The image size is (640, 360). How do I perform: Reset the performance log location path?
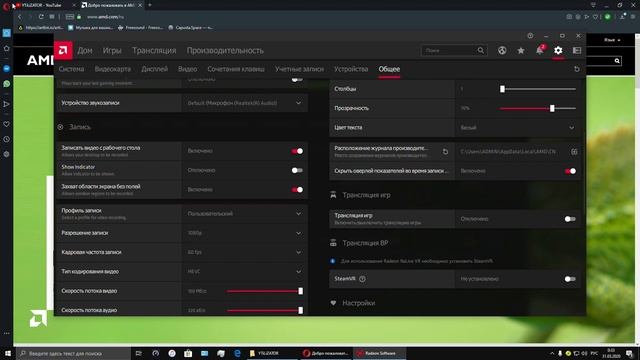pos(445,151)
